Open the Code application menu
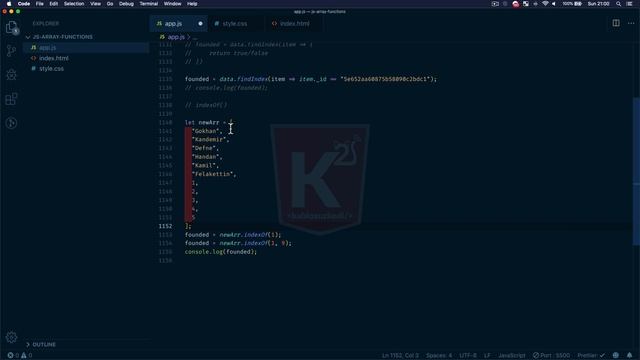This screenshot has height=360, width=640. tap(24, 4)
